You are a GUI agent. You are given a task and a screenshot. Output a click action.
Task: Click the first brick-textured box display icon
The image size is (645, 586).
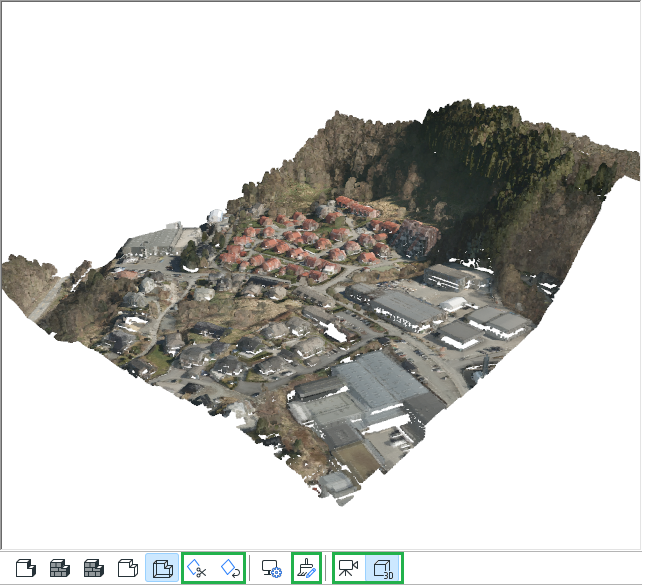(x=60, y=569)
